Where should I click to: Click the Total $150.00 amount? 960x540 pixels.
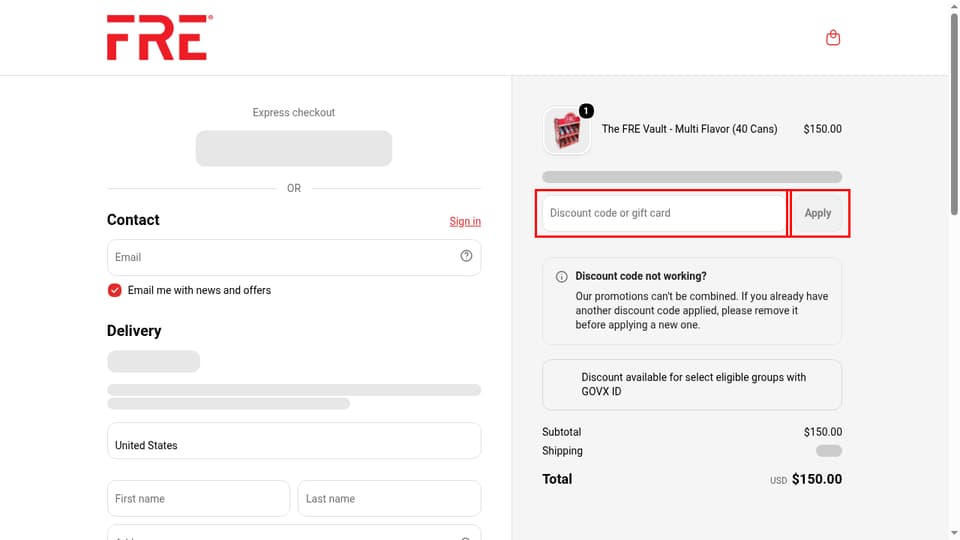pos(817,479)
